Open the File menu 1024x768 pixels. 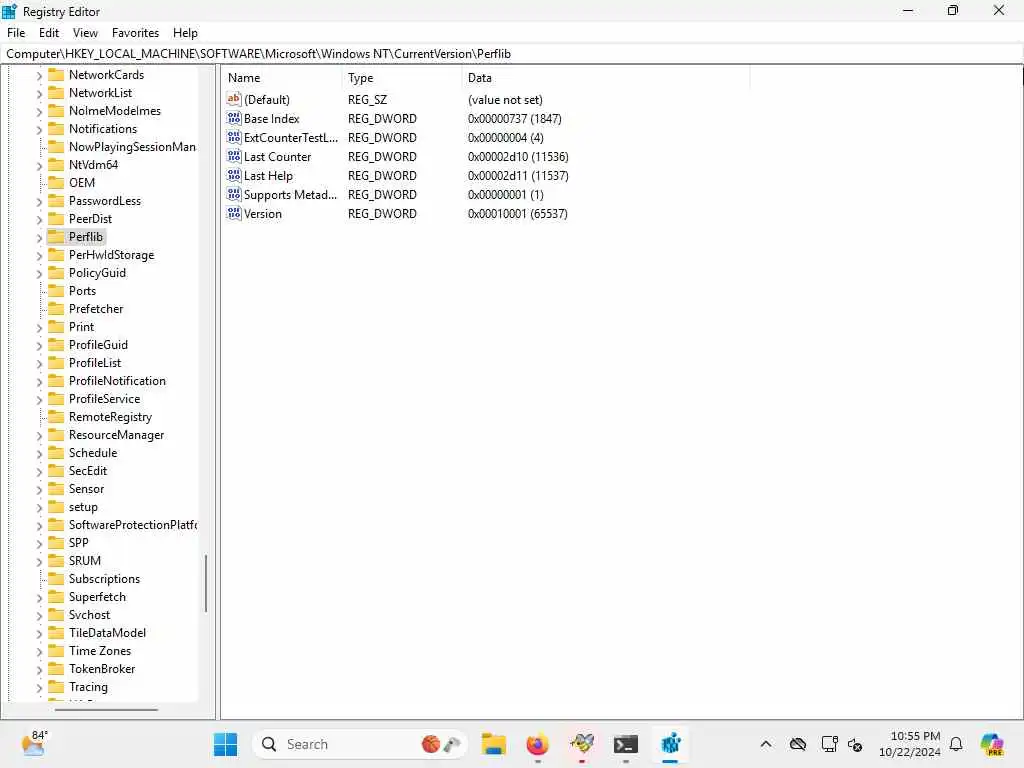point(16,33)
